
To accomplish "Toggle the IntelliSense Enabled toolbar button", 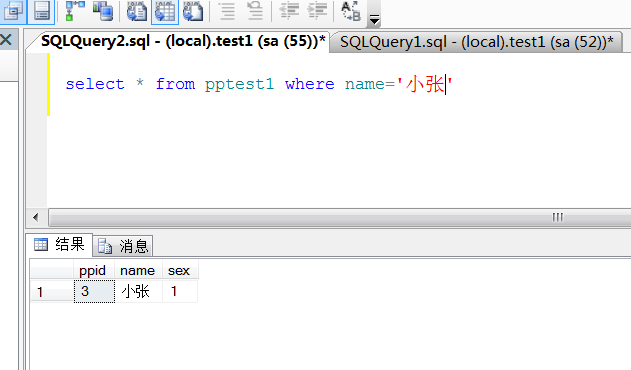I will point(42,11).
